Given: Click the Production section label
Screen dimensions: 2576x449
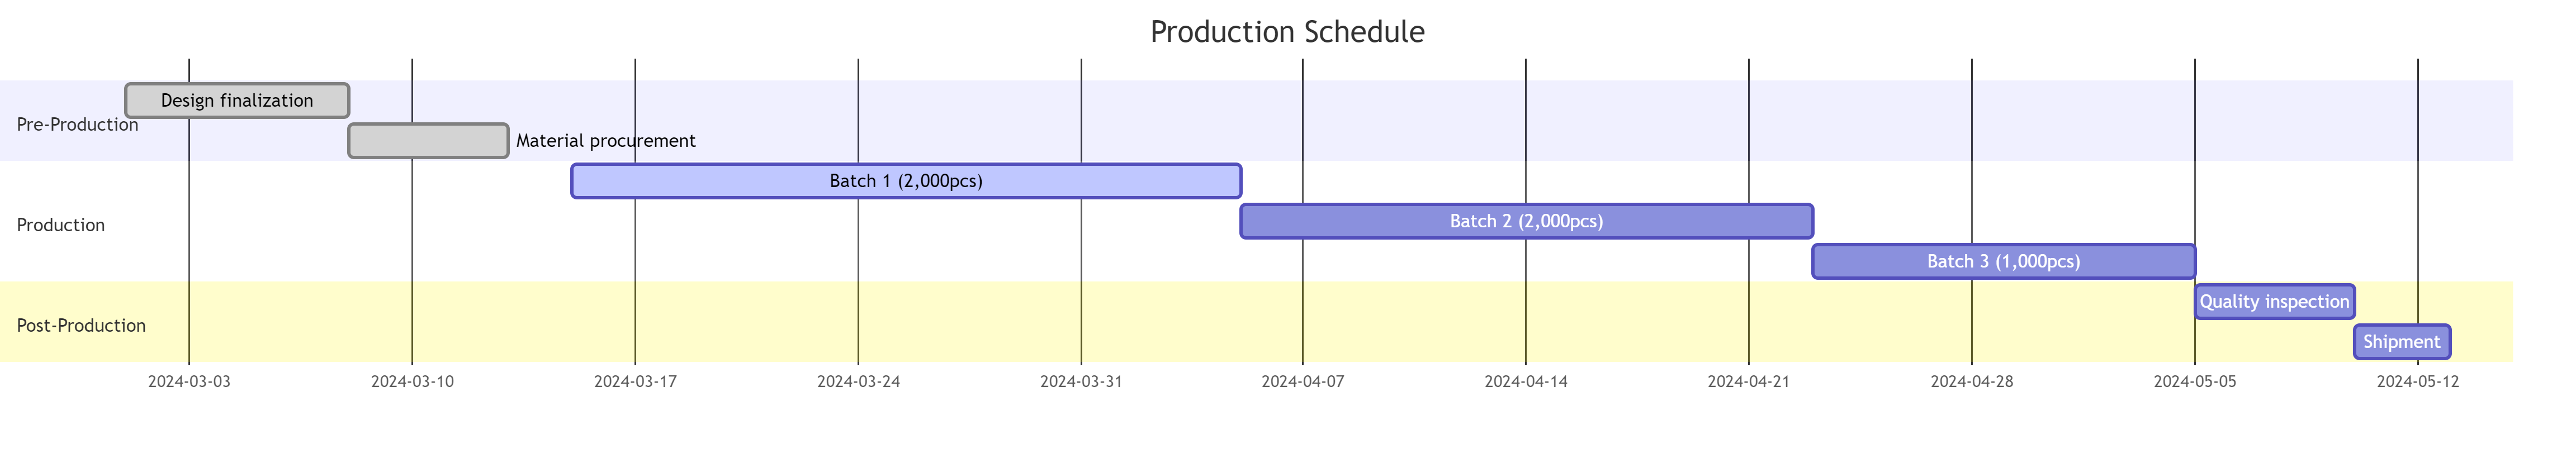Looking at the screenshot, I should point(61,225).
